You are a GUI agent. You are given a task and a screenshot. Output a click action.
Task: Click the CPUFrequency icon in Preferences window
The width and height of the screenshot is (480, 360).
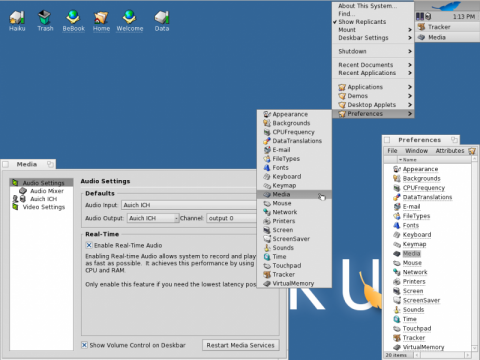(397, 188)
